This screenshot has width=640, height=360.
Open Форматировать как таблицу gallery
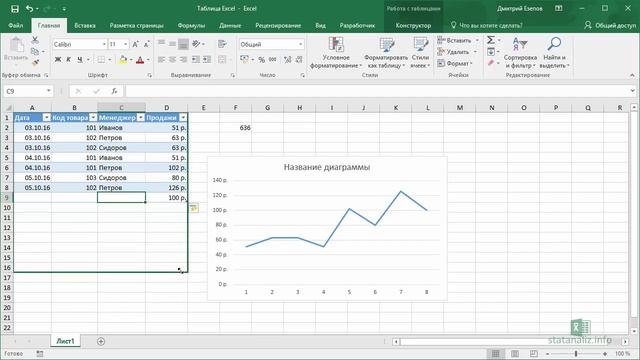click(x=386, y=53)
